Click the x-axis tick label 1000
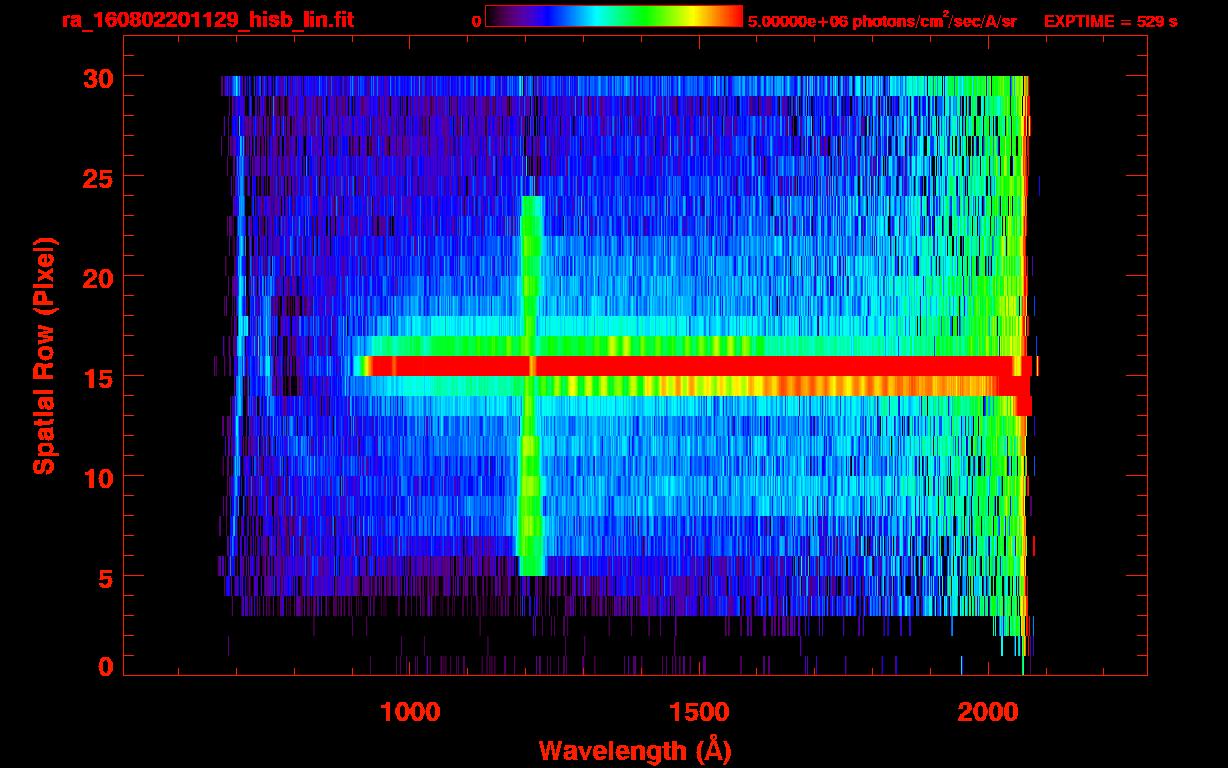This screenshot has height=768, width=1228. click(x=410, y=711)
